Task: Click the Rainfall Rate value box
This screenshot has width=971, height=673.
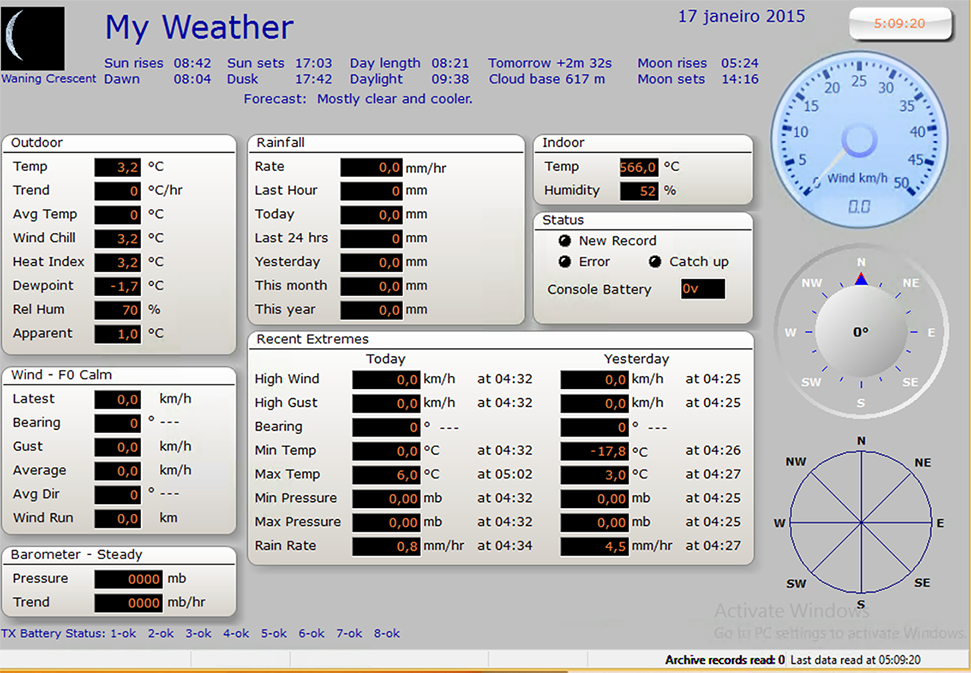Action: (x=371, y=167)
